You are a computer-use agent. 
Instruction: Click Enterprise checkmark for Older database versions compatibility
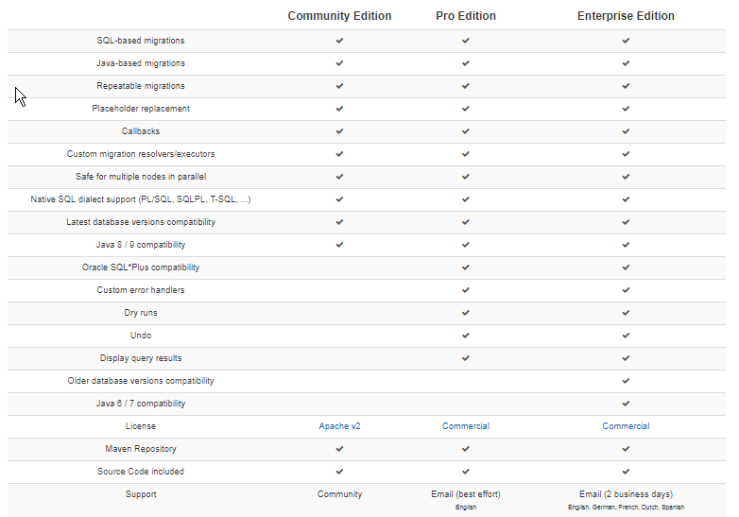coord(625,381)
